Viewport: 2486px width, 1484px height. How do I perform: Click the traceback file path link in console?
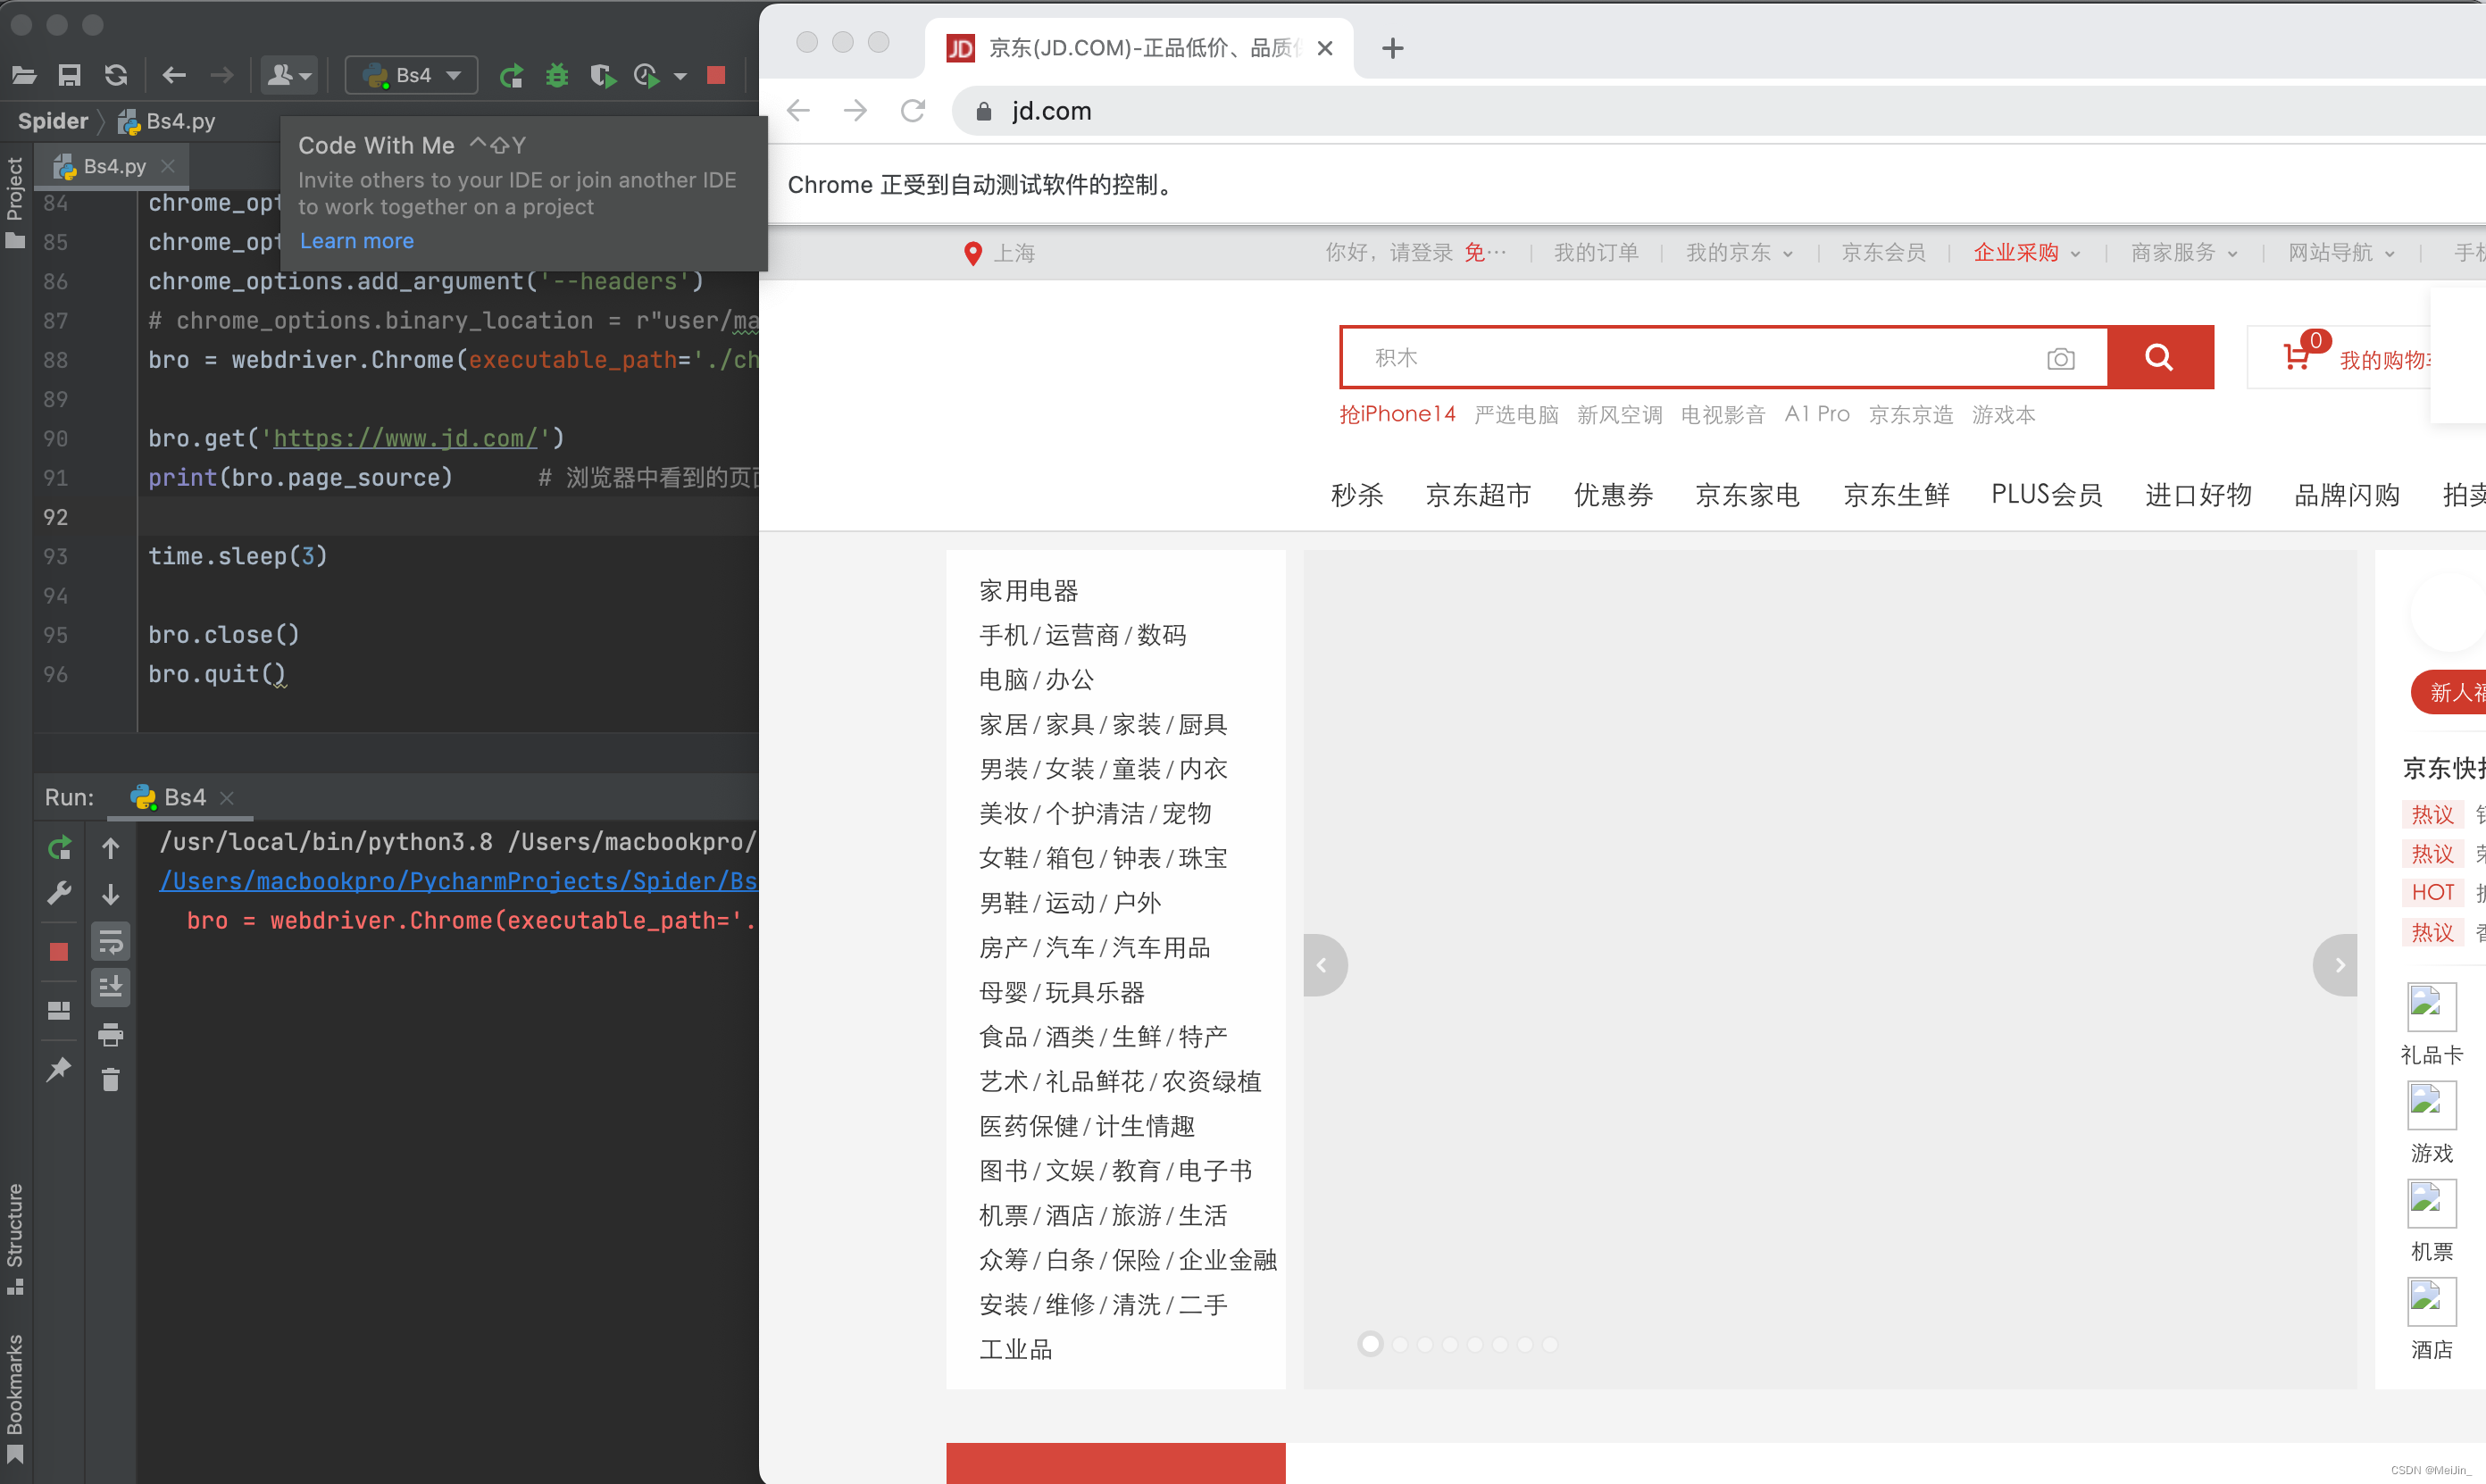[x=458, y=881]
